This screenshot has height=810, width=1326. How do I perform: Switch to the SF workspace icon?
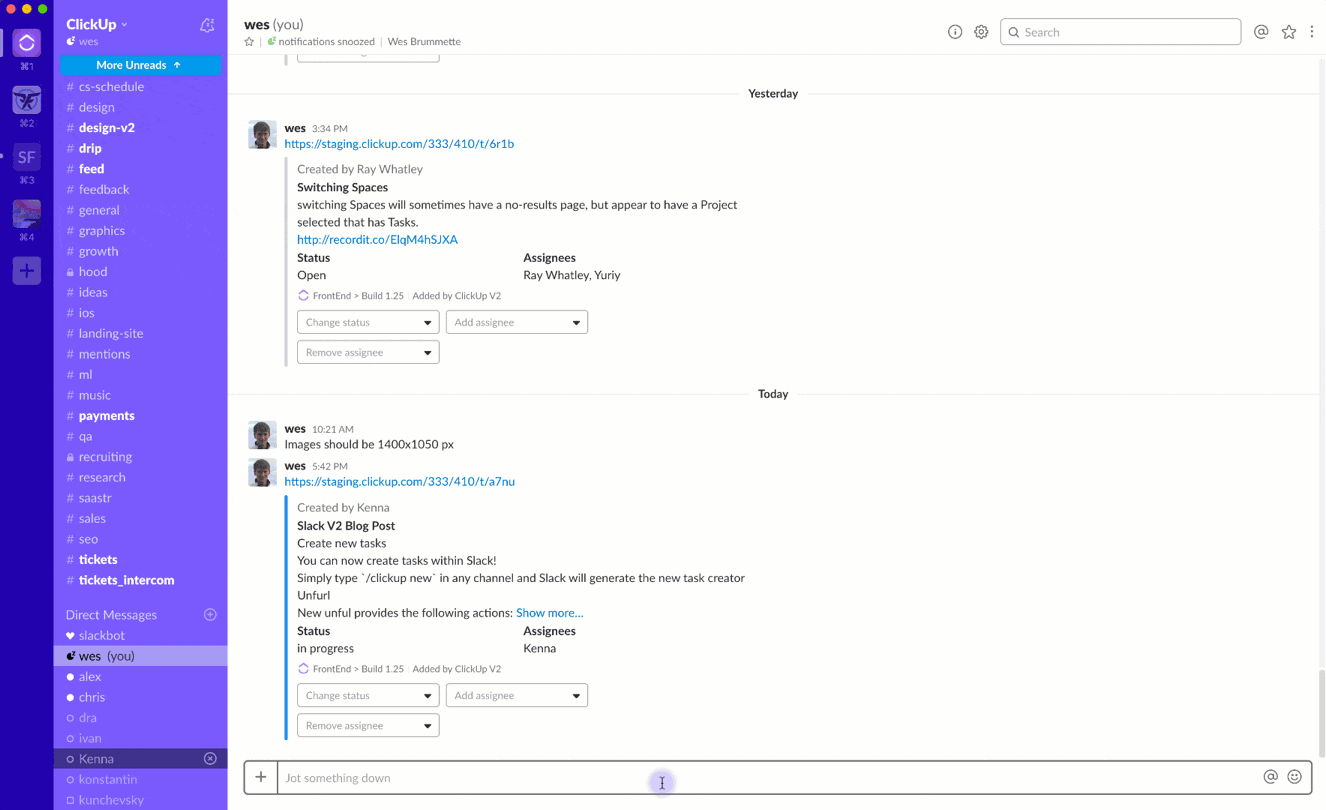27,157
